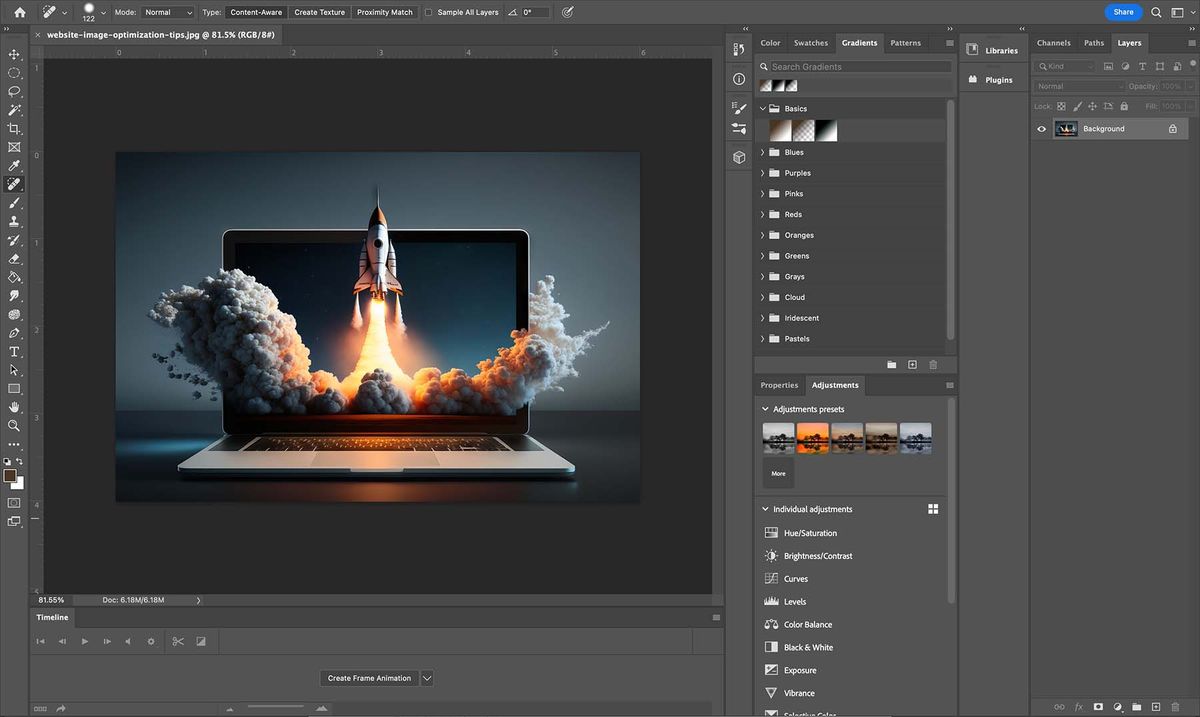The width and height of the screenshot is (1200, 717).
Task: Select the Move tool
Action: (x=14, y=54)
